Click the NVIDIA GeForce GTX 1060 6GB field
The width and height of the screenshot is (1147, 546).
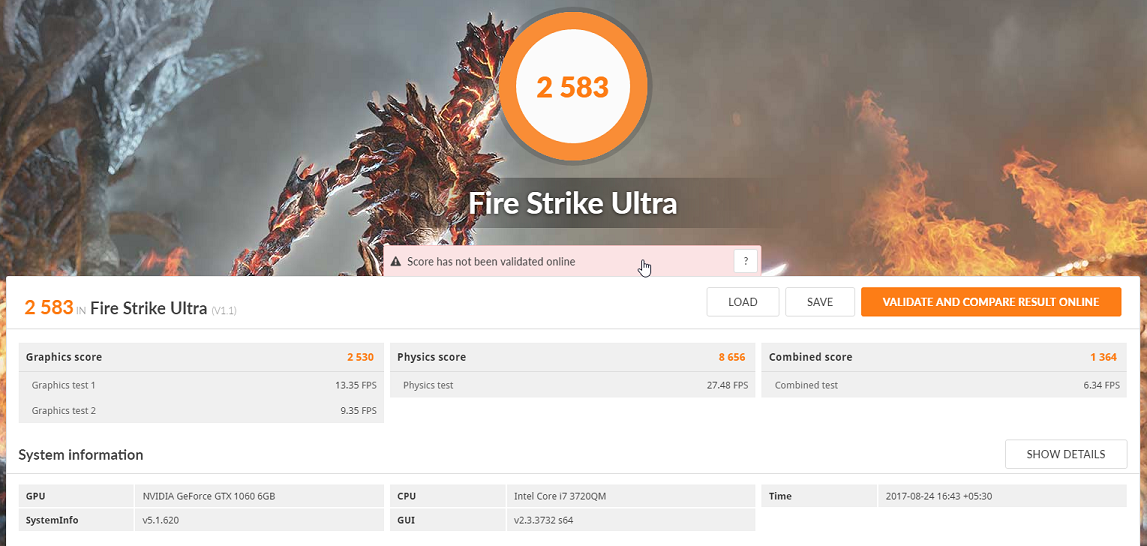click(x=259, y=496)
